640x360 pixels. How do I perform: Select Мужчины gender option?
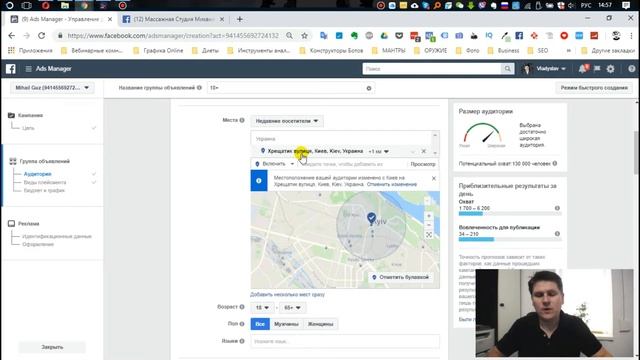[286, 324]
